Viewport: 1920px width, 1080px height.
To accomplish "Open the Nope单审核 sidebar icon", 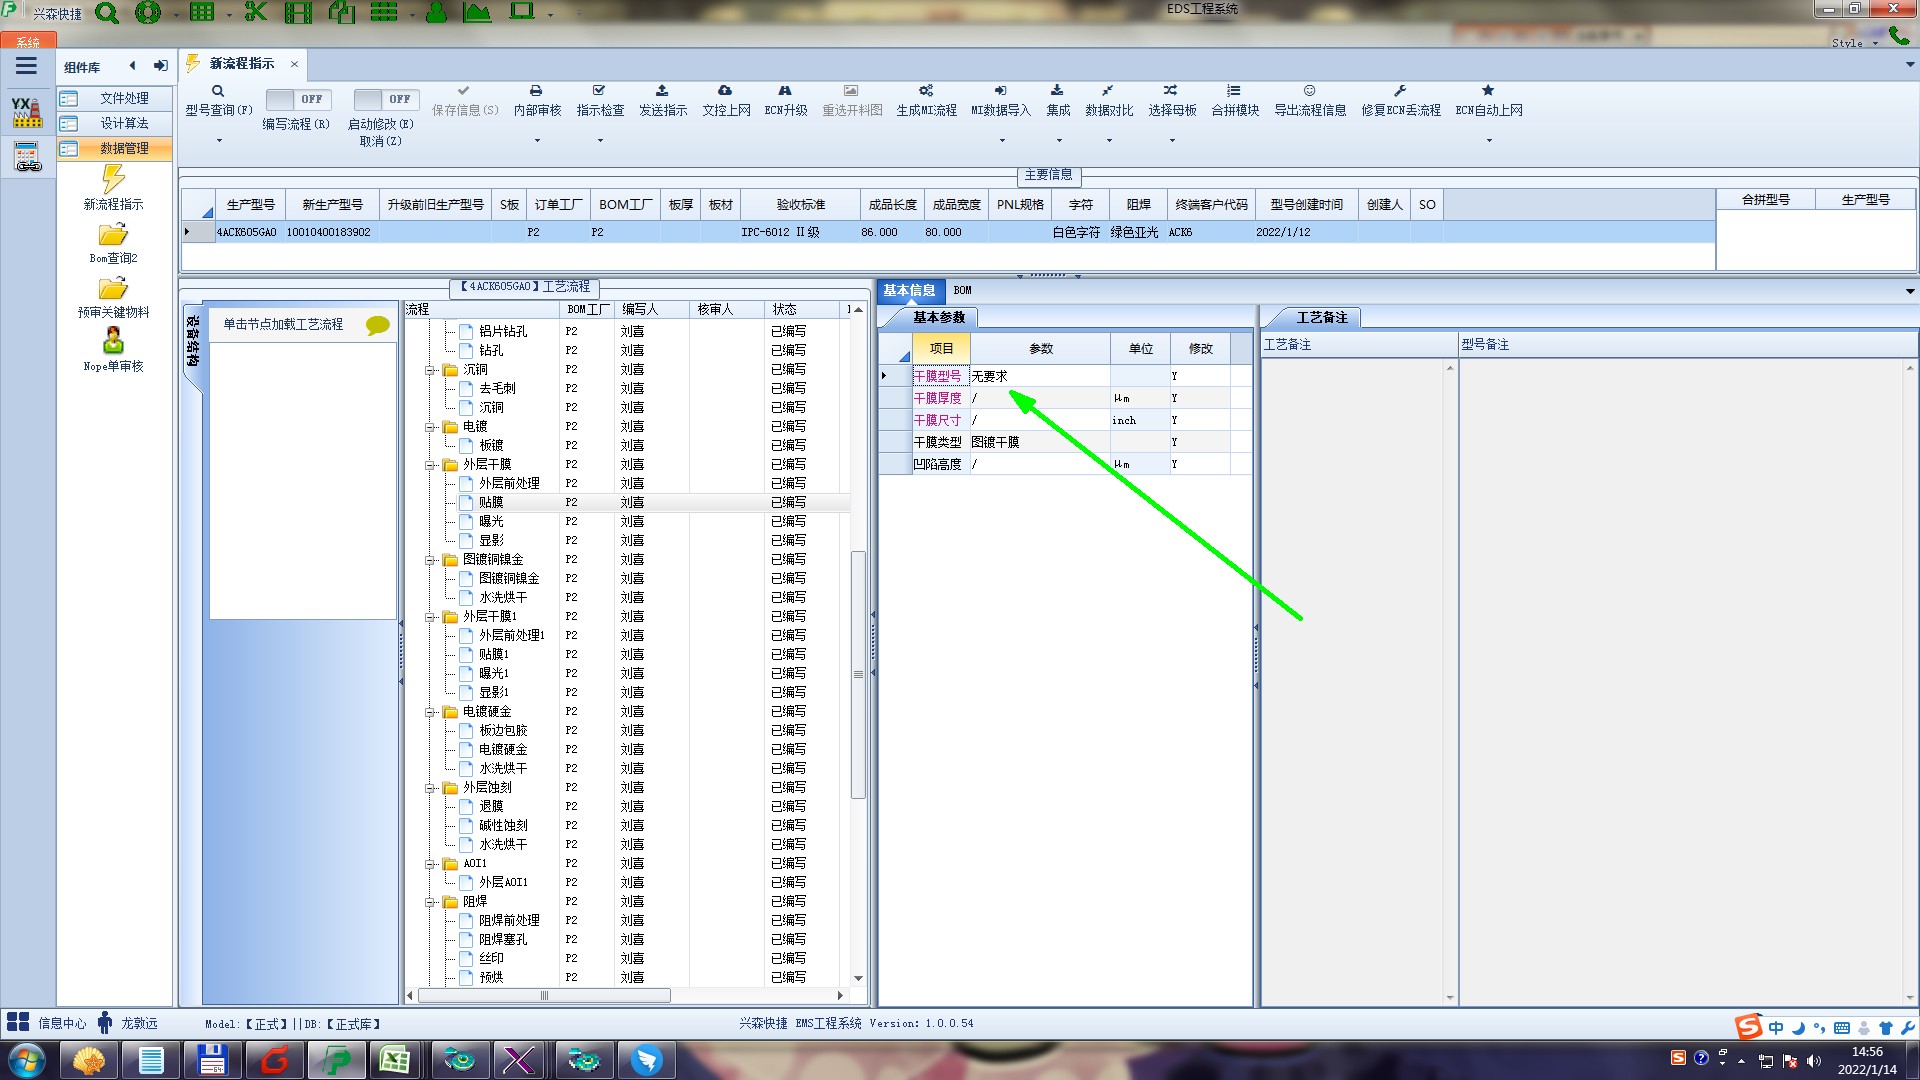I will 113,342.
